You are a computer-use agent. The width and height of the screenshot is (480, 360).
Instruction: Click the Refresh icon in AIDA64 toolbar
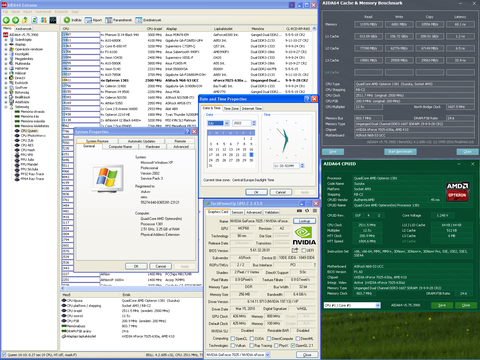pyautogui.click(x=34, y=20)
